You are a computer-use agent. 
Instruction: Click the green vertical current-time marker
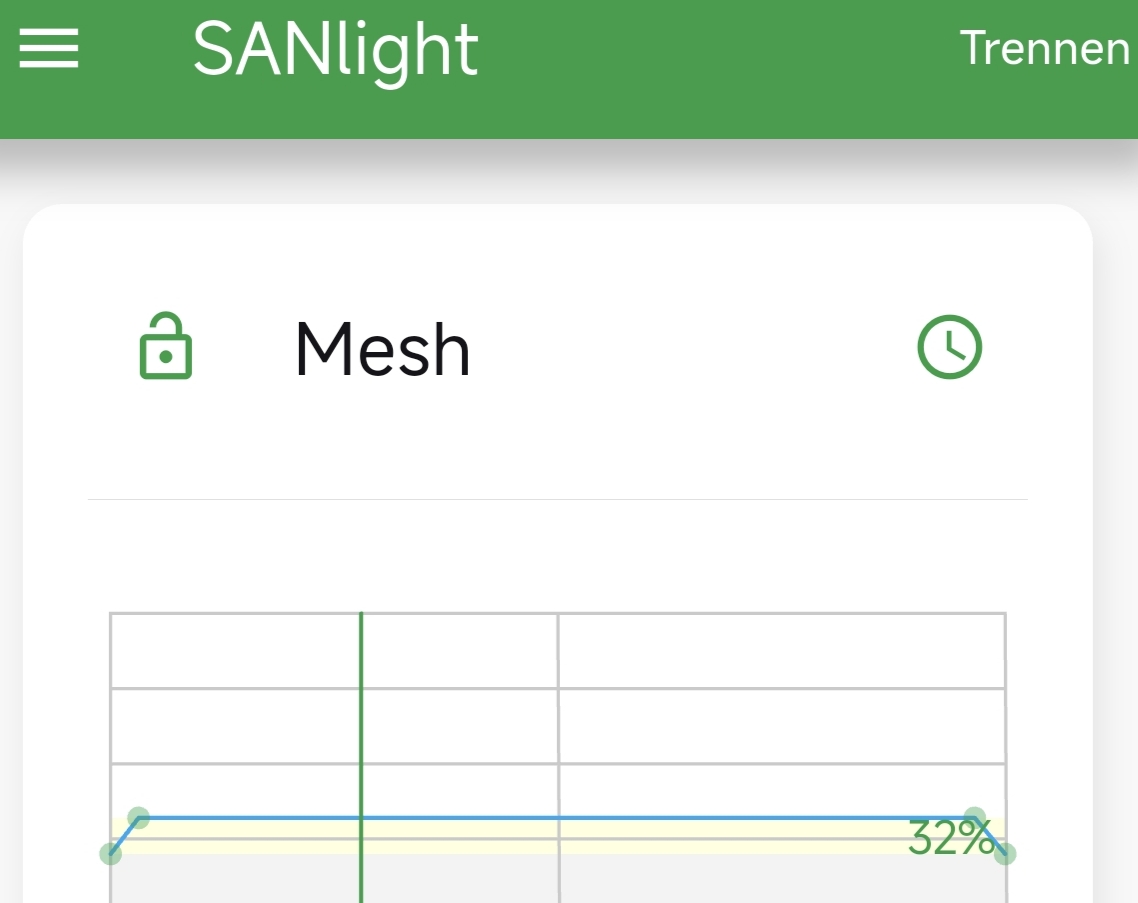(361, 755)
